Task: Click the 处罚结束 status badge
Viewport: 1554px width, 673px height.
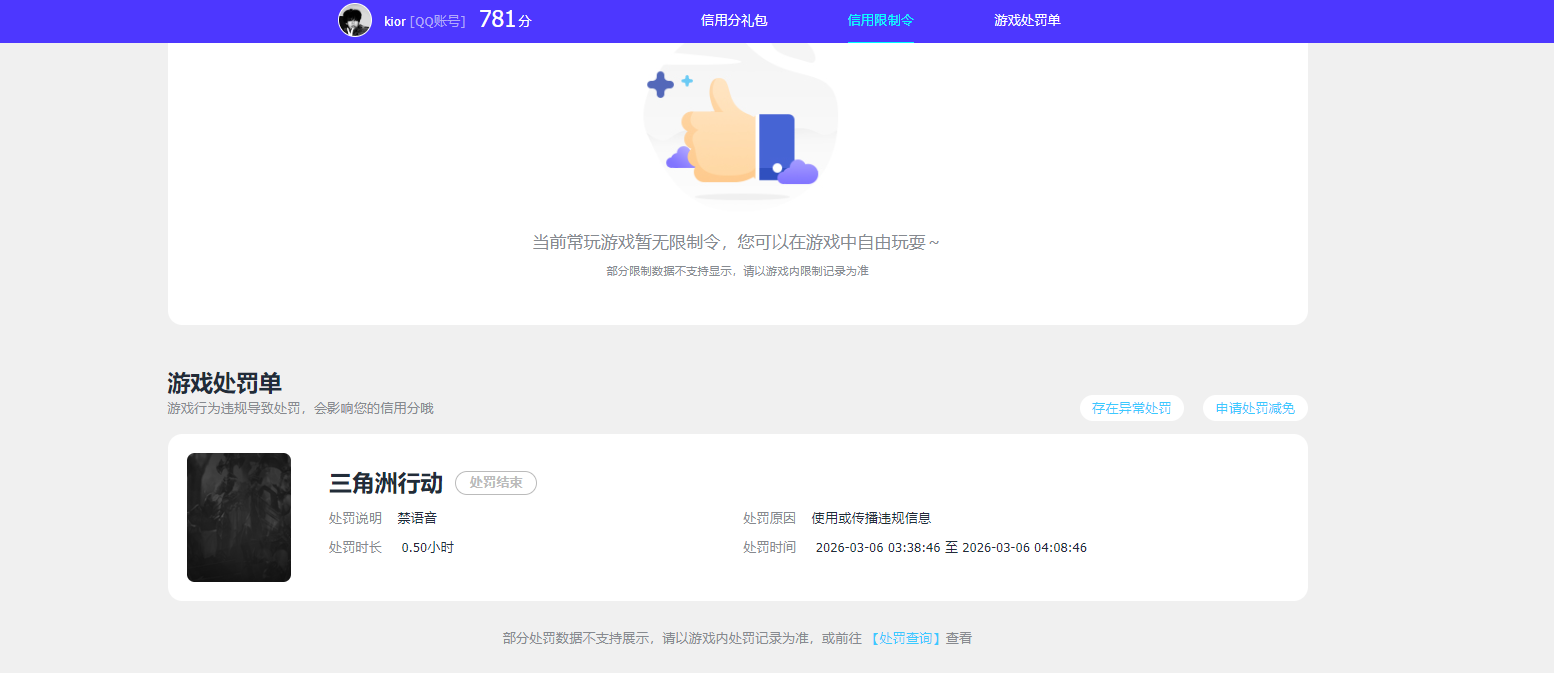Action: (496, 483)
